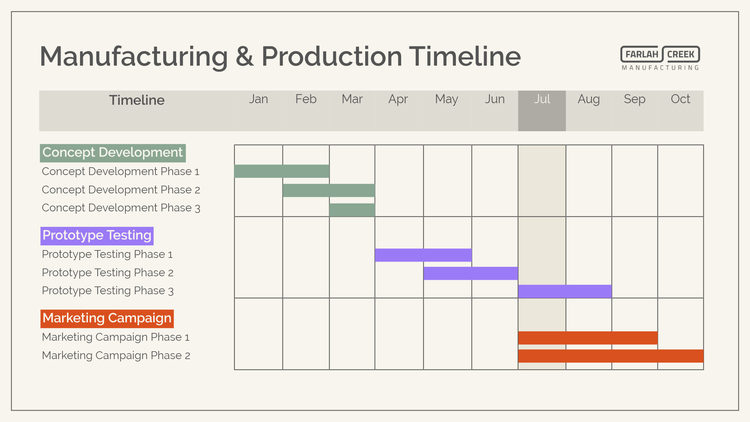This screenshot has width=750, height=422.
Task: Click the Manufacturing & Production Timeline title
Action: [x=280, y=56]
